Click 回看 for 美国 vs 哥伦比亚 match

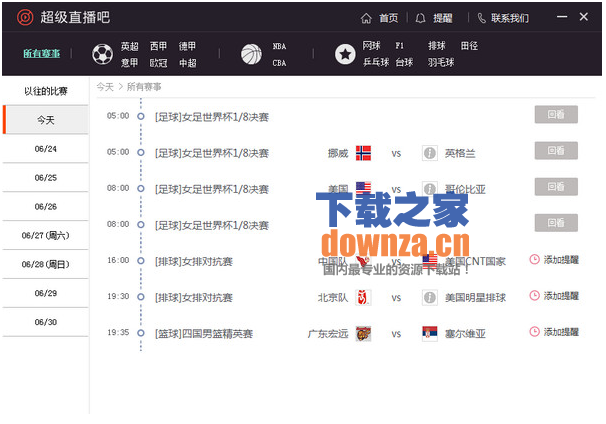coord(556,187)
